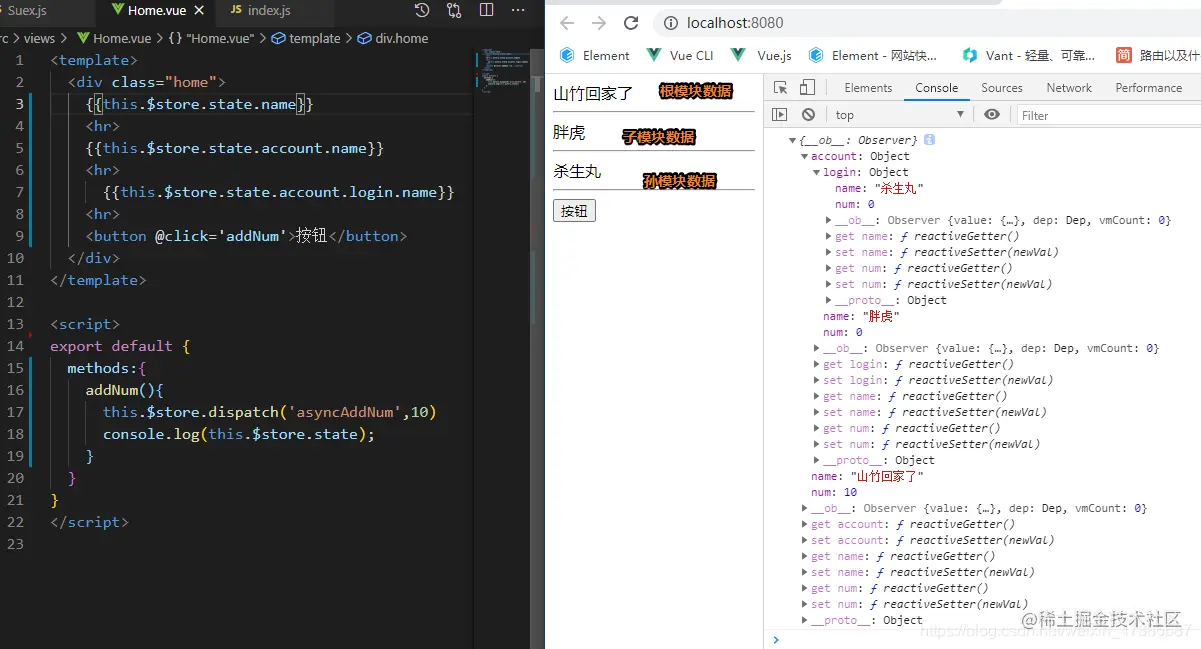Click the views breadcrumb in VS Code
The height and width of the screenshot is (649, 1201).
(x=40, y=38)
